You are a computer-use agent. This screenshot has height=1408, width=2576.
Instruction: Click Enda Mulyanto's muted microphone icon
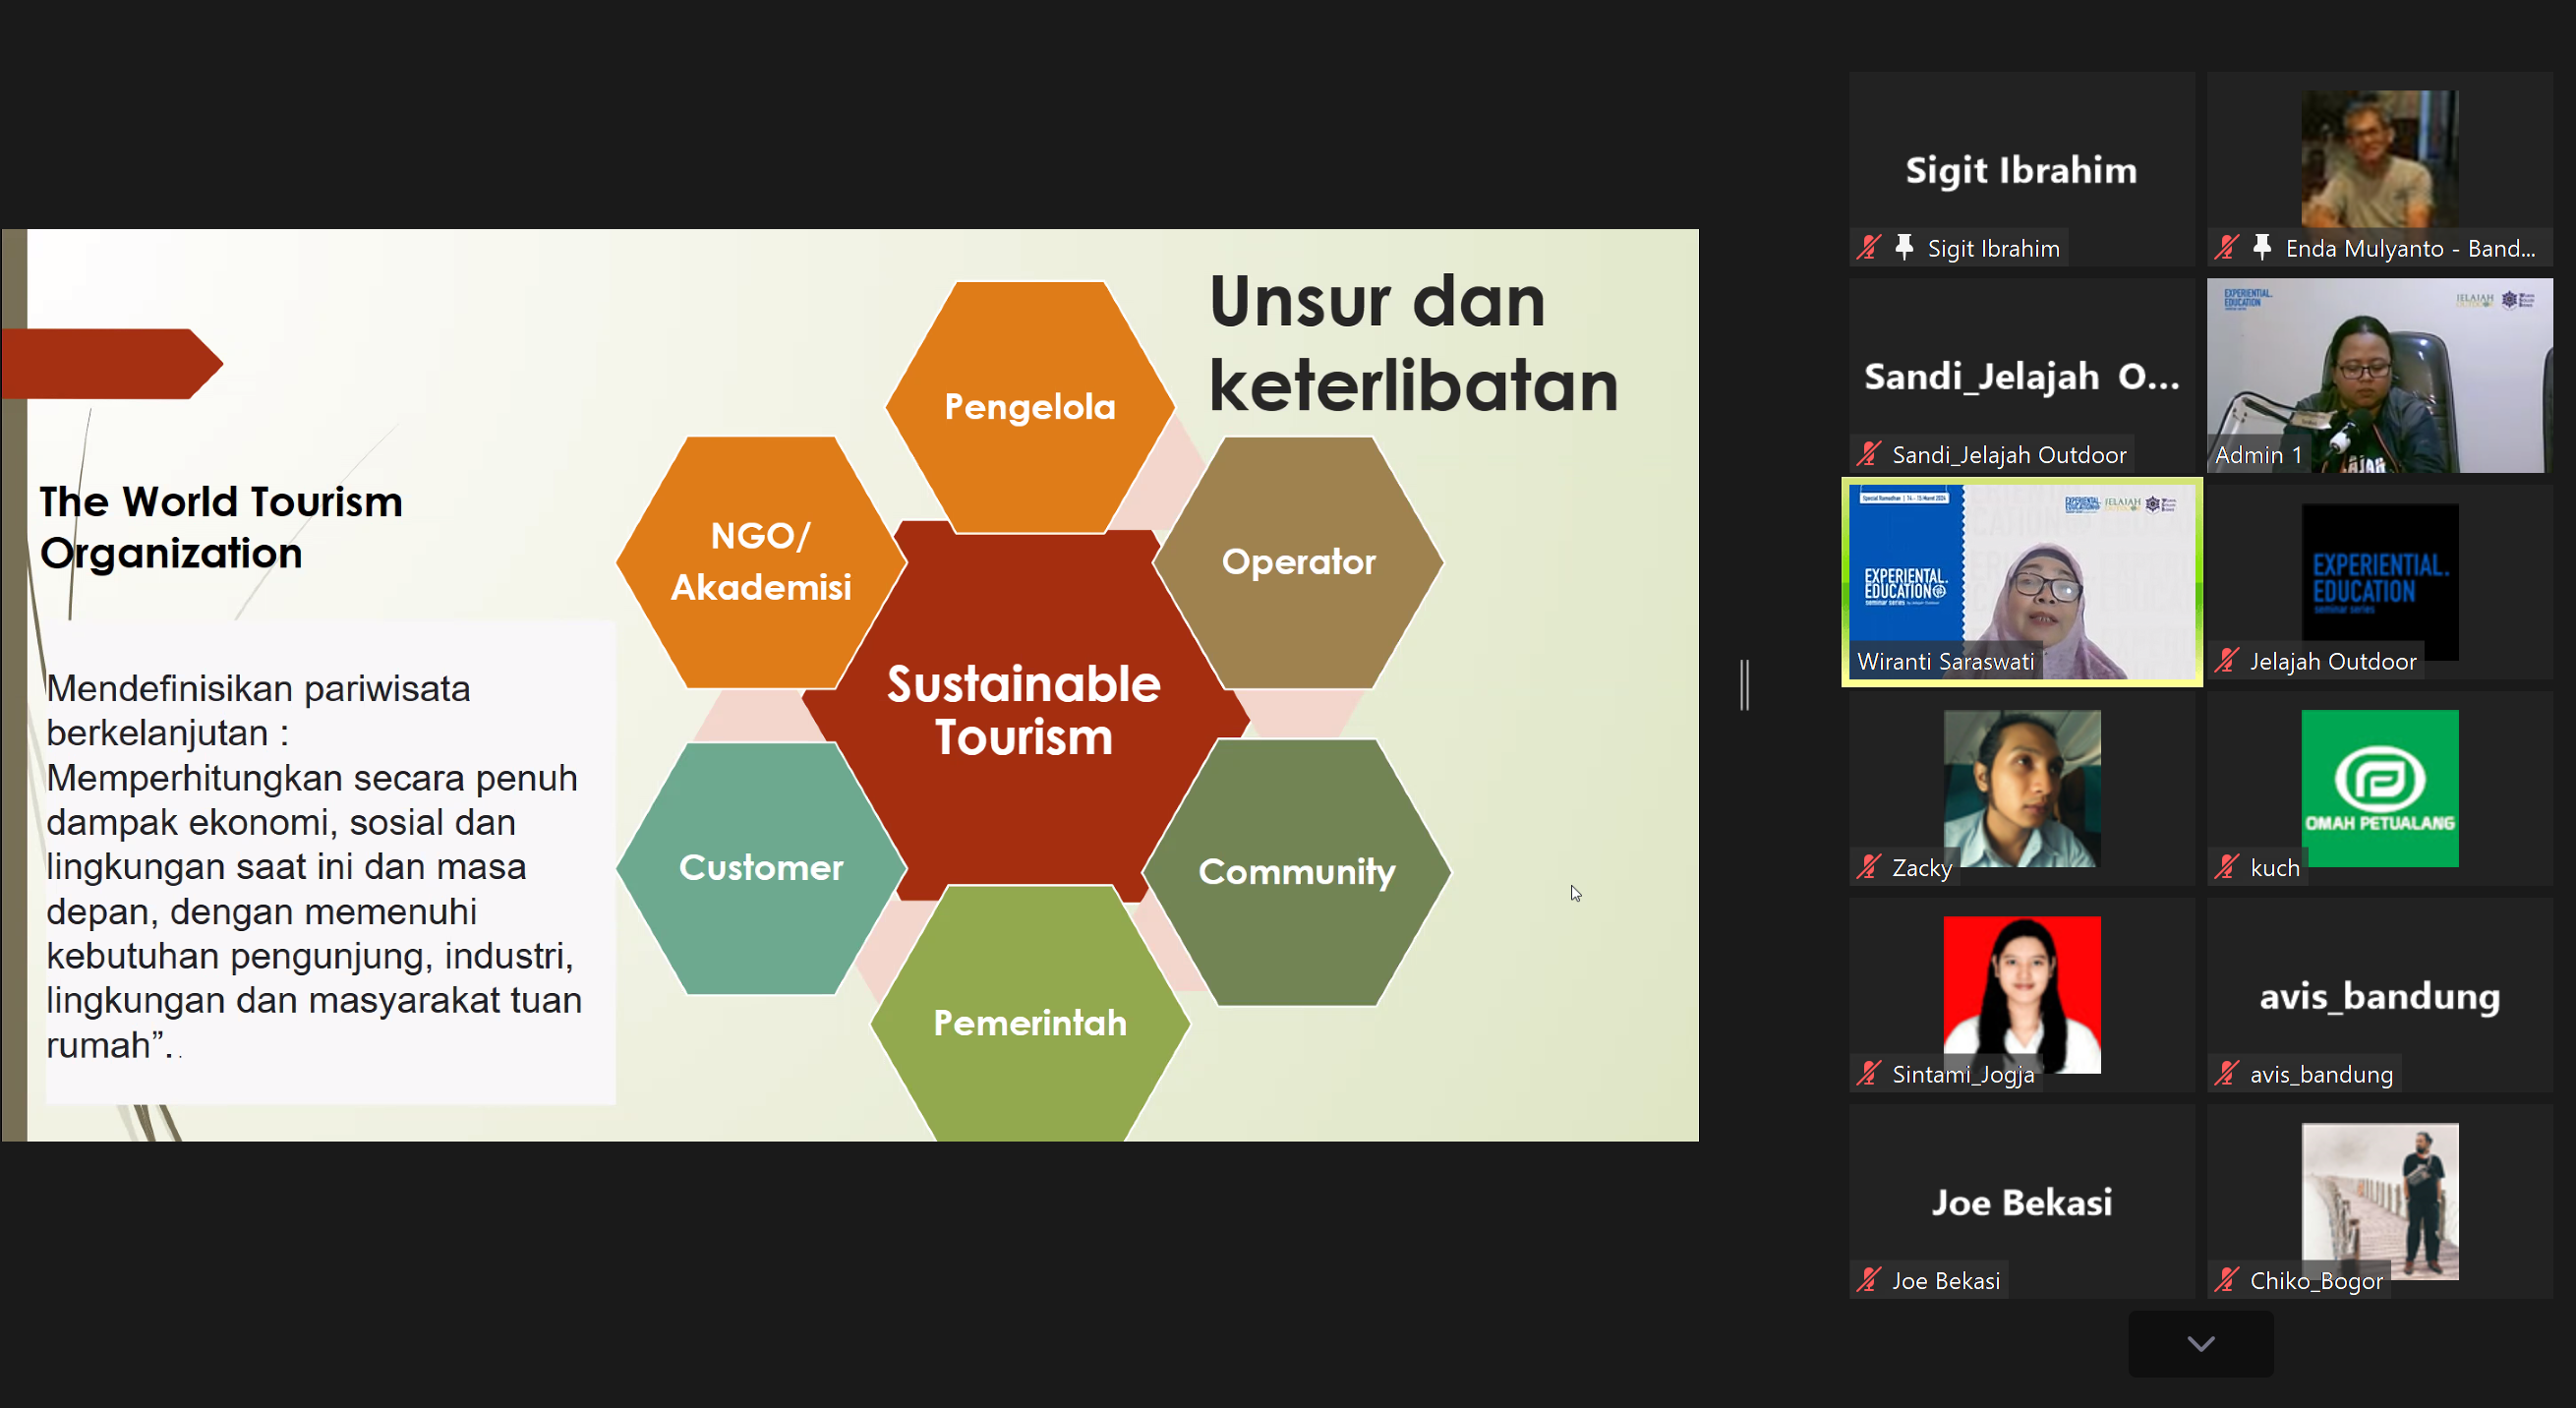pos(2226,247)
